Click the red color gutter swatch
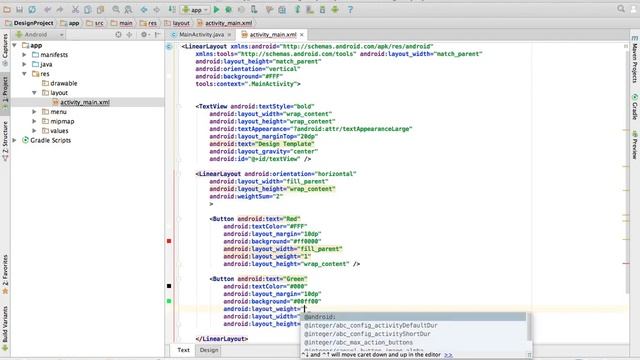The height and width of the screenshot is (360, 640). tap(169, 241)
